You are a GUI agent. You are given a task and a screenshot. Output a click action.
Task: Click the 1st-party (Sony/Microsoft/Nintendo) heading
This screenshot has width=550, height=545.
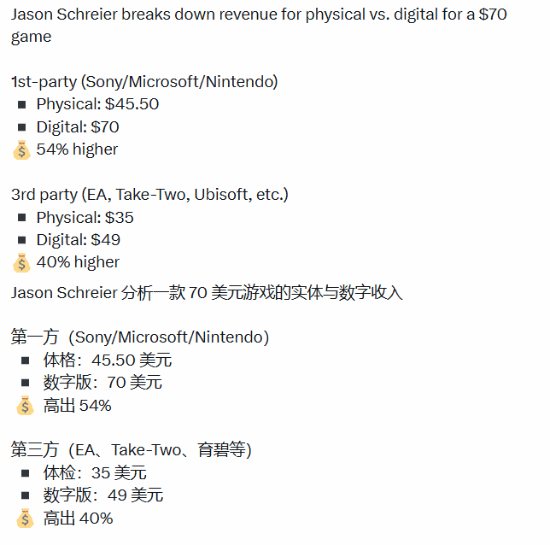click(145, 82)
